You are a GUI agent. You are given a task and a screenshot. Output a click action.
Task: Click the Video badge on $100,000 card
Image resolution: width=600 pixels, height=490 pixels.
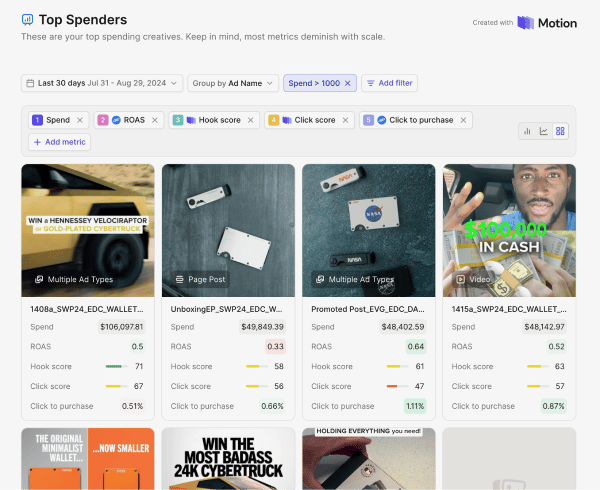click(473, 279)
